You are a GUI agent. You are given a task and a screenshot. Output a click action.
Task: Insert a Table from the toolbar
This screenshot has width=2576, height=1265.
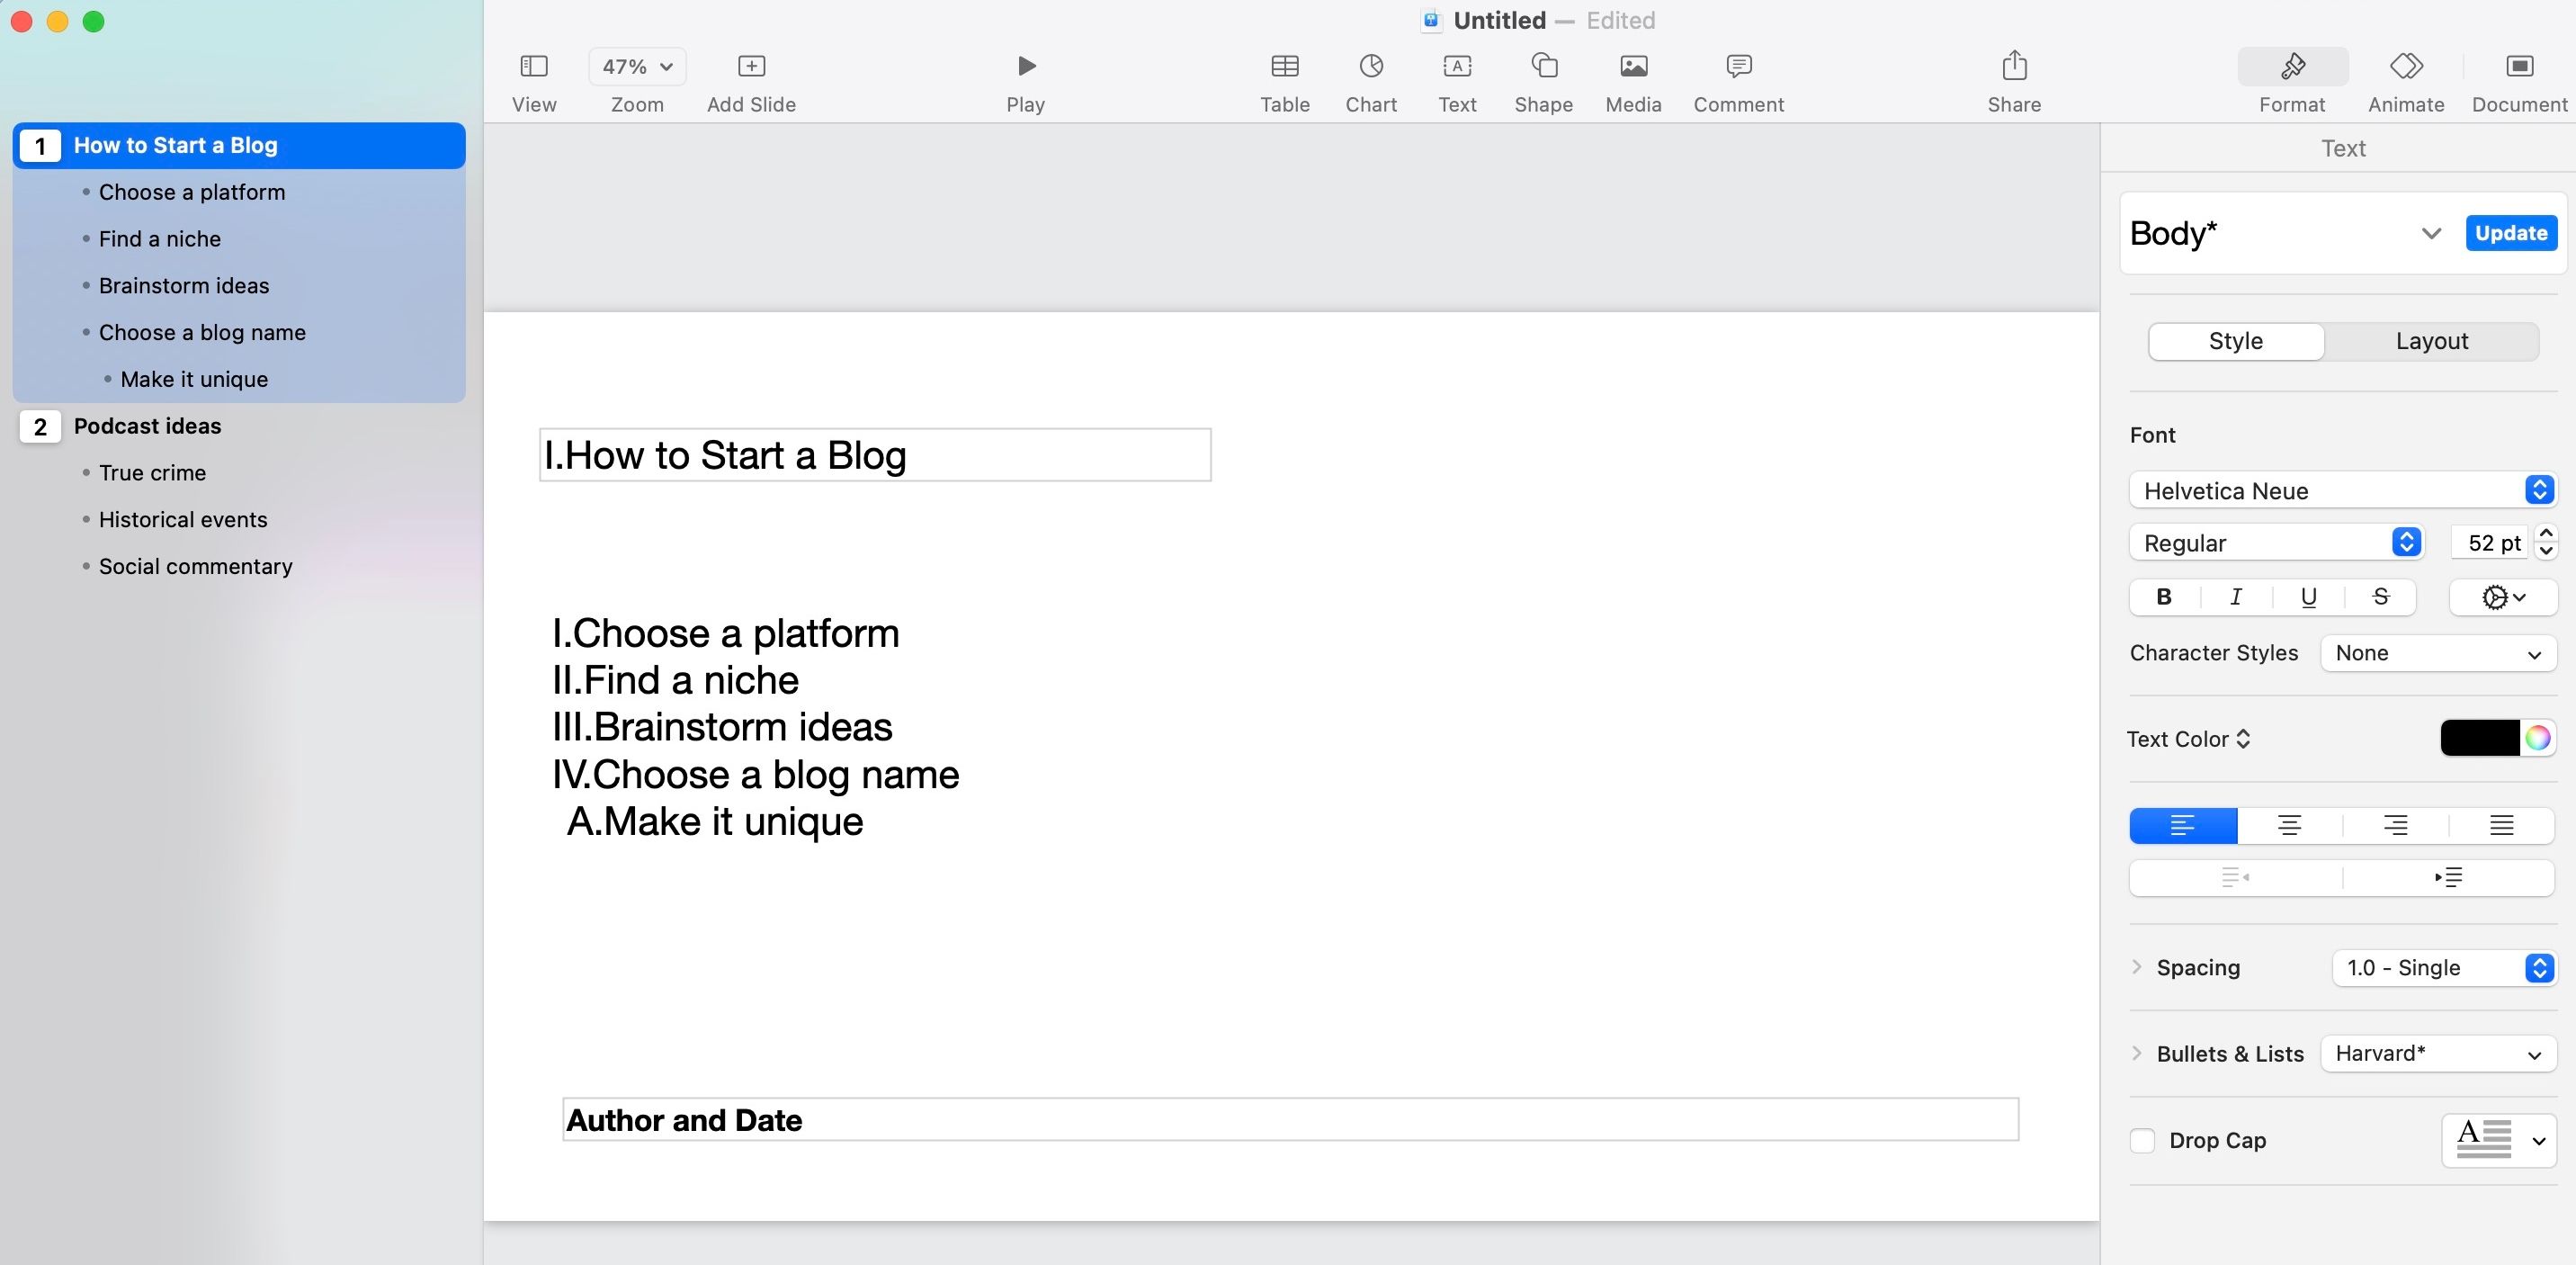(1284, 66)
